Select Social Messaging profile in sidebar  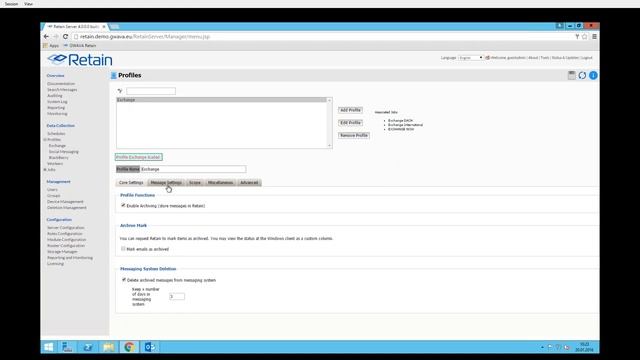(64, 152)
